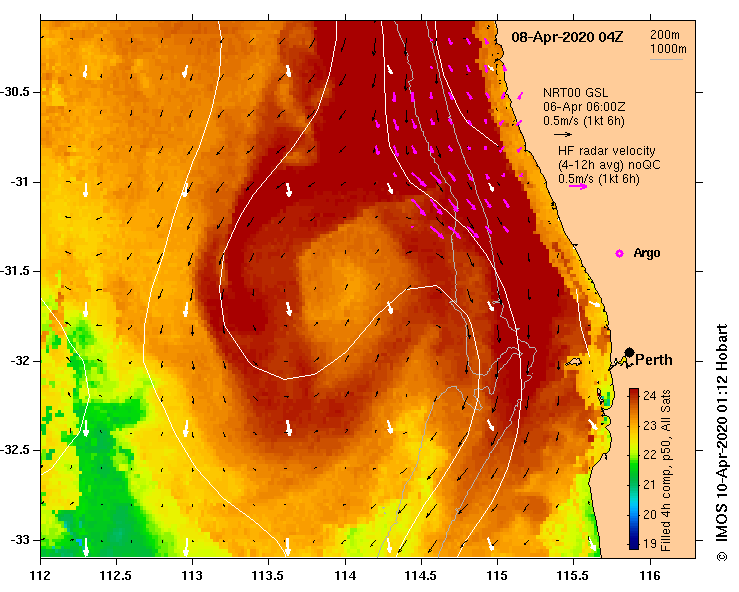Click the SST colorbar legend
The image size is (739, 592).
tap(634, 469)
